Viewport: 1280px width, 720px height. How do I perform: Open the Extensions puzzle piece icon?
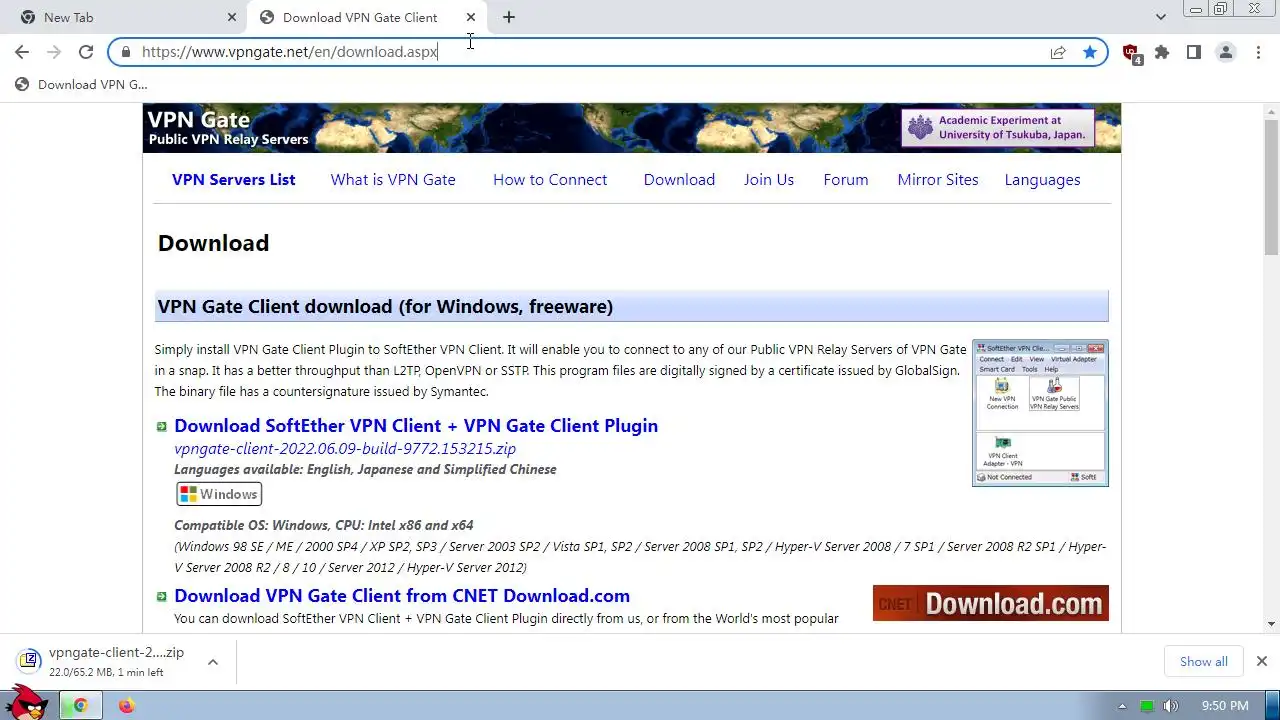(x=1162, y=52)
